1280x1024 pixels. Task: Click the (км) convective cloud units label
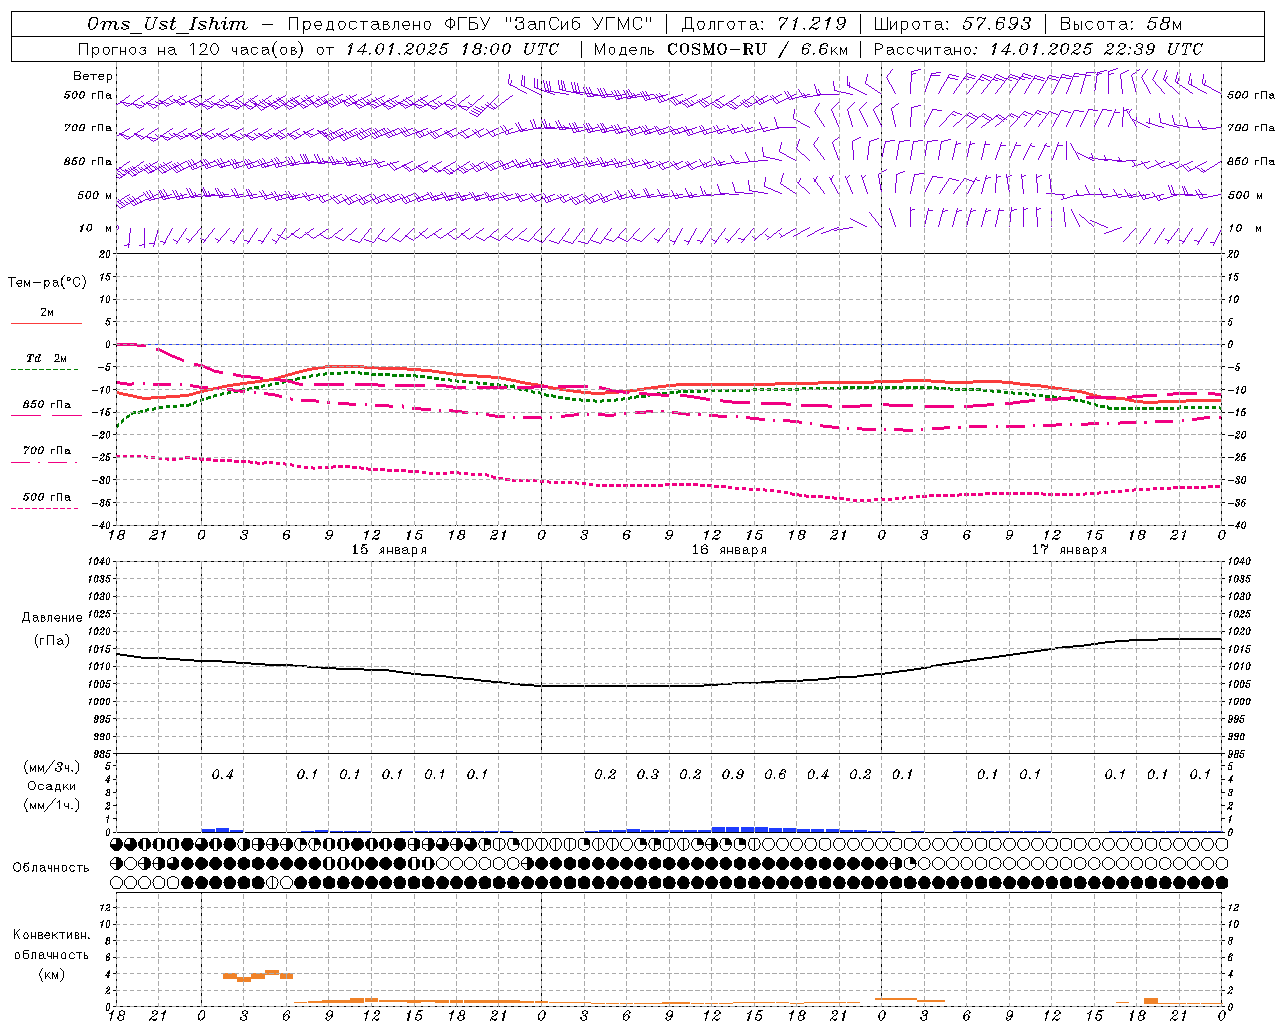[x=51, y=974]
